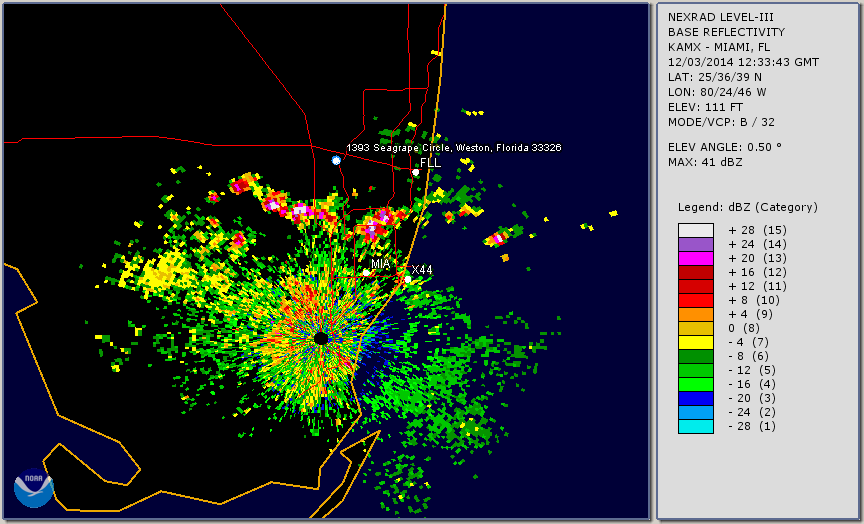Select the +12 (11) legend swatch
Screen dimensions: 864x524
pyautogui.click(x=696, y=287)
